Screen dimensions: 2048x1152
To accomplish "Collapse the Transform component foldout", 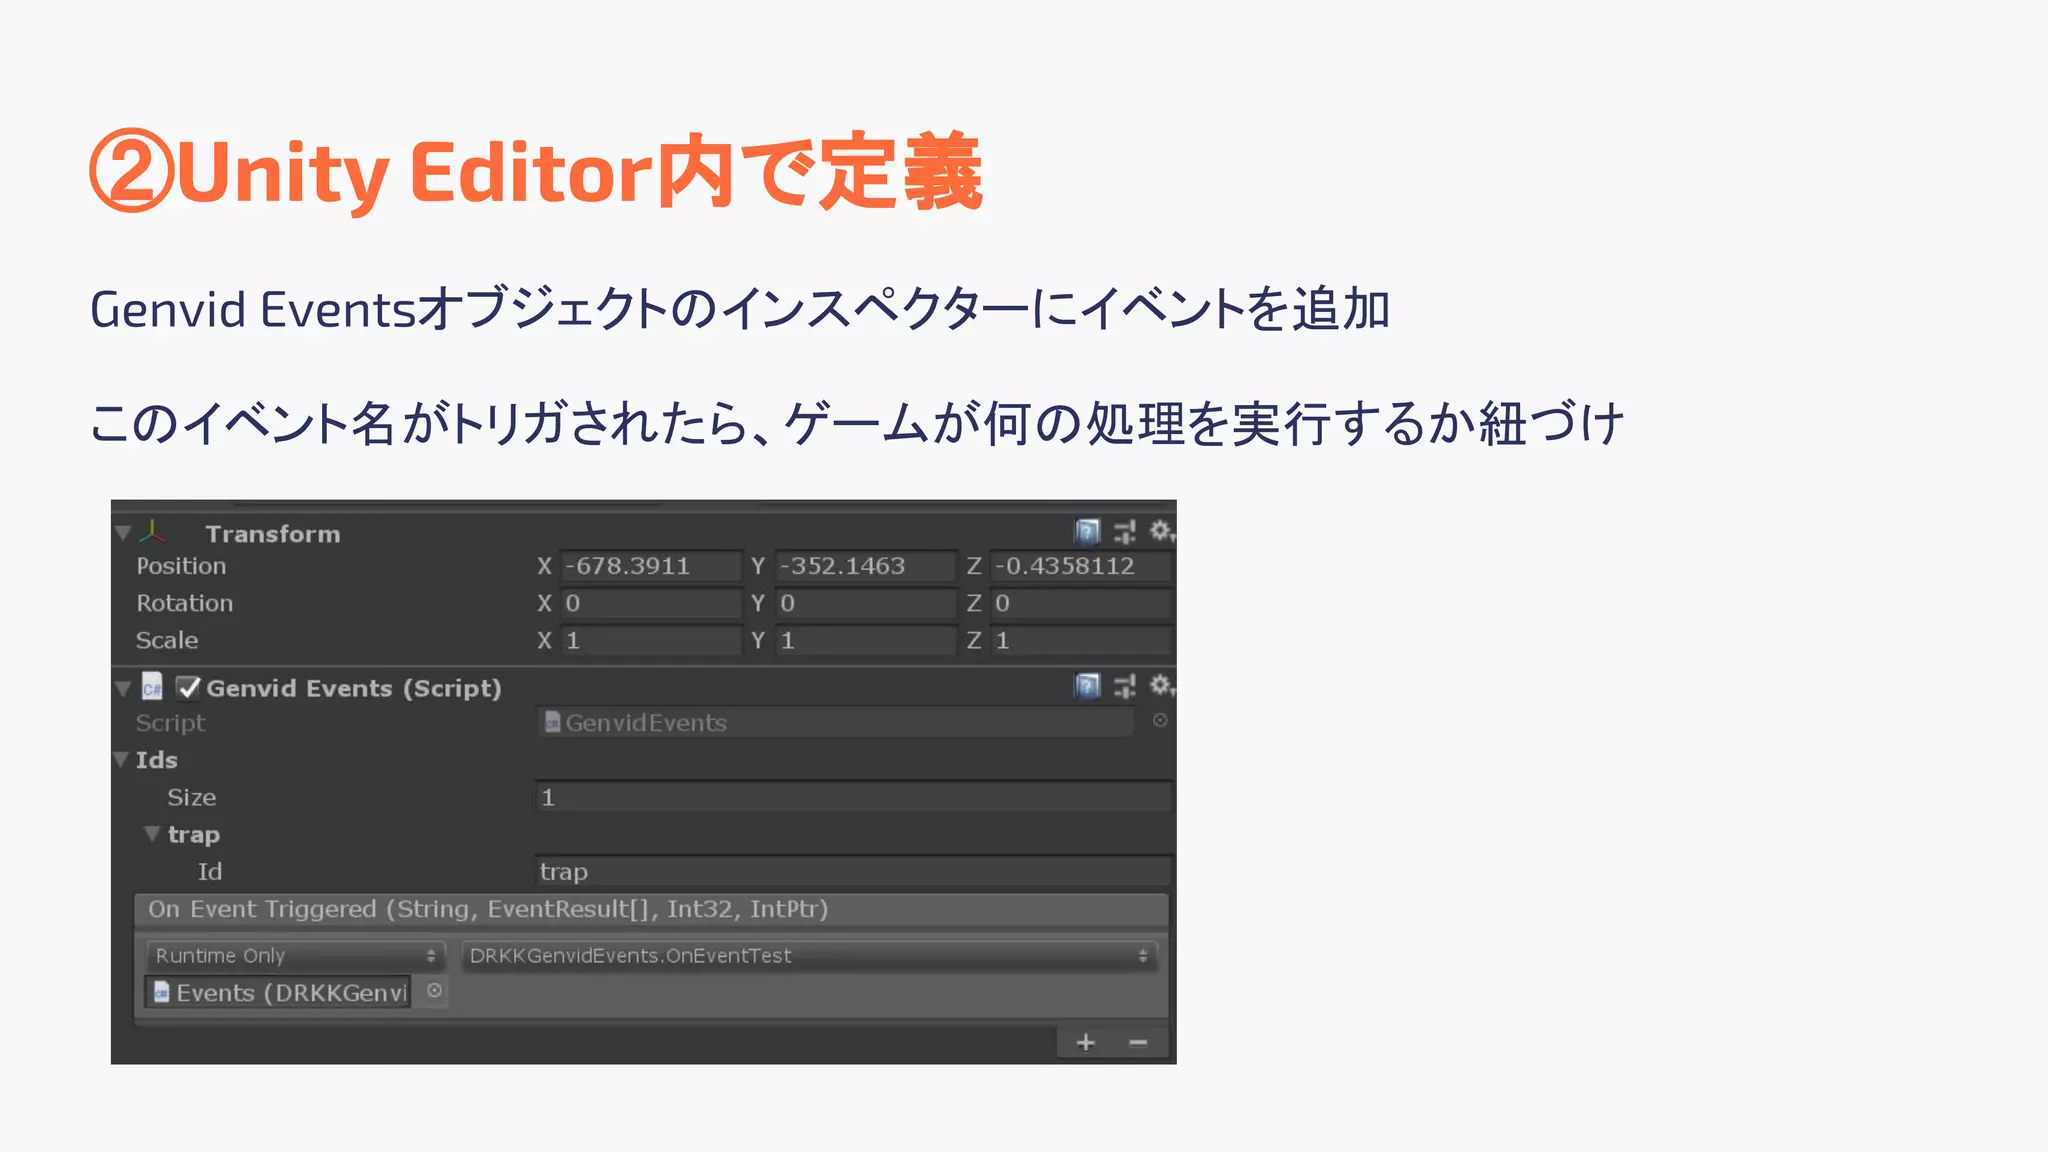I will [123, 533].
